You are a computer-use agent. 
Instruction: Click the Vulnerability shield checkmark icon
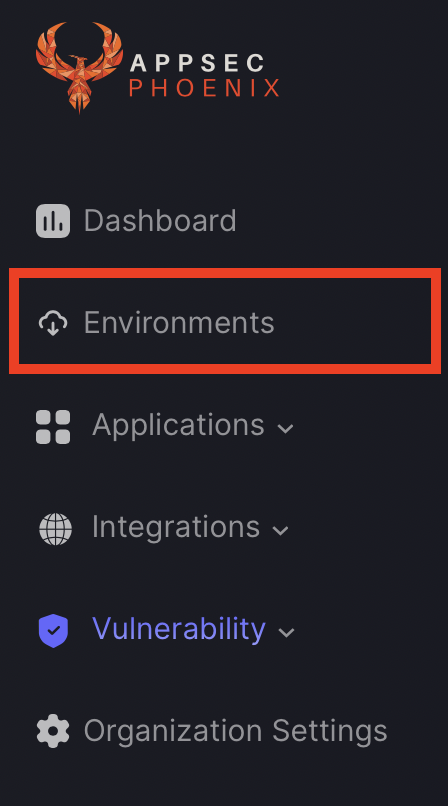[53, 630]
